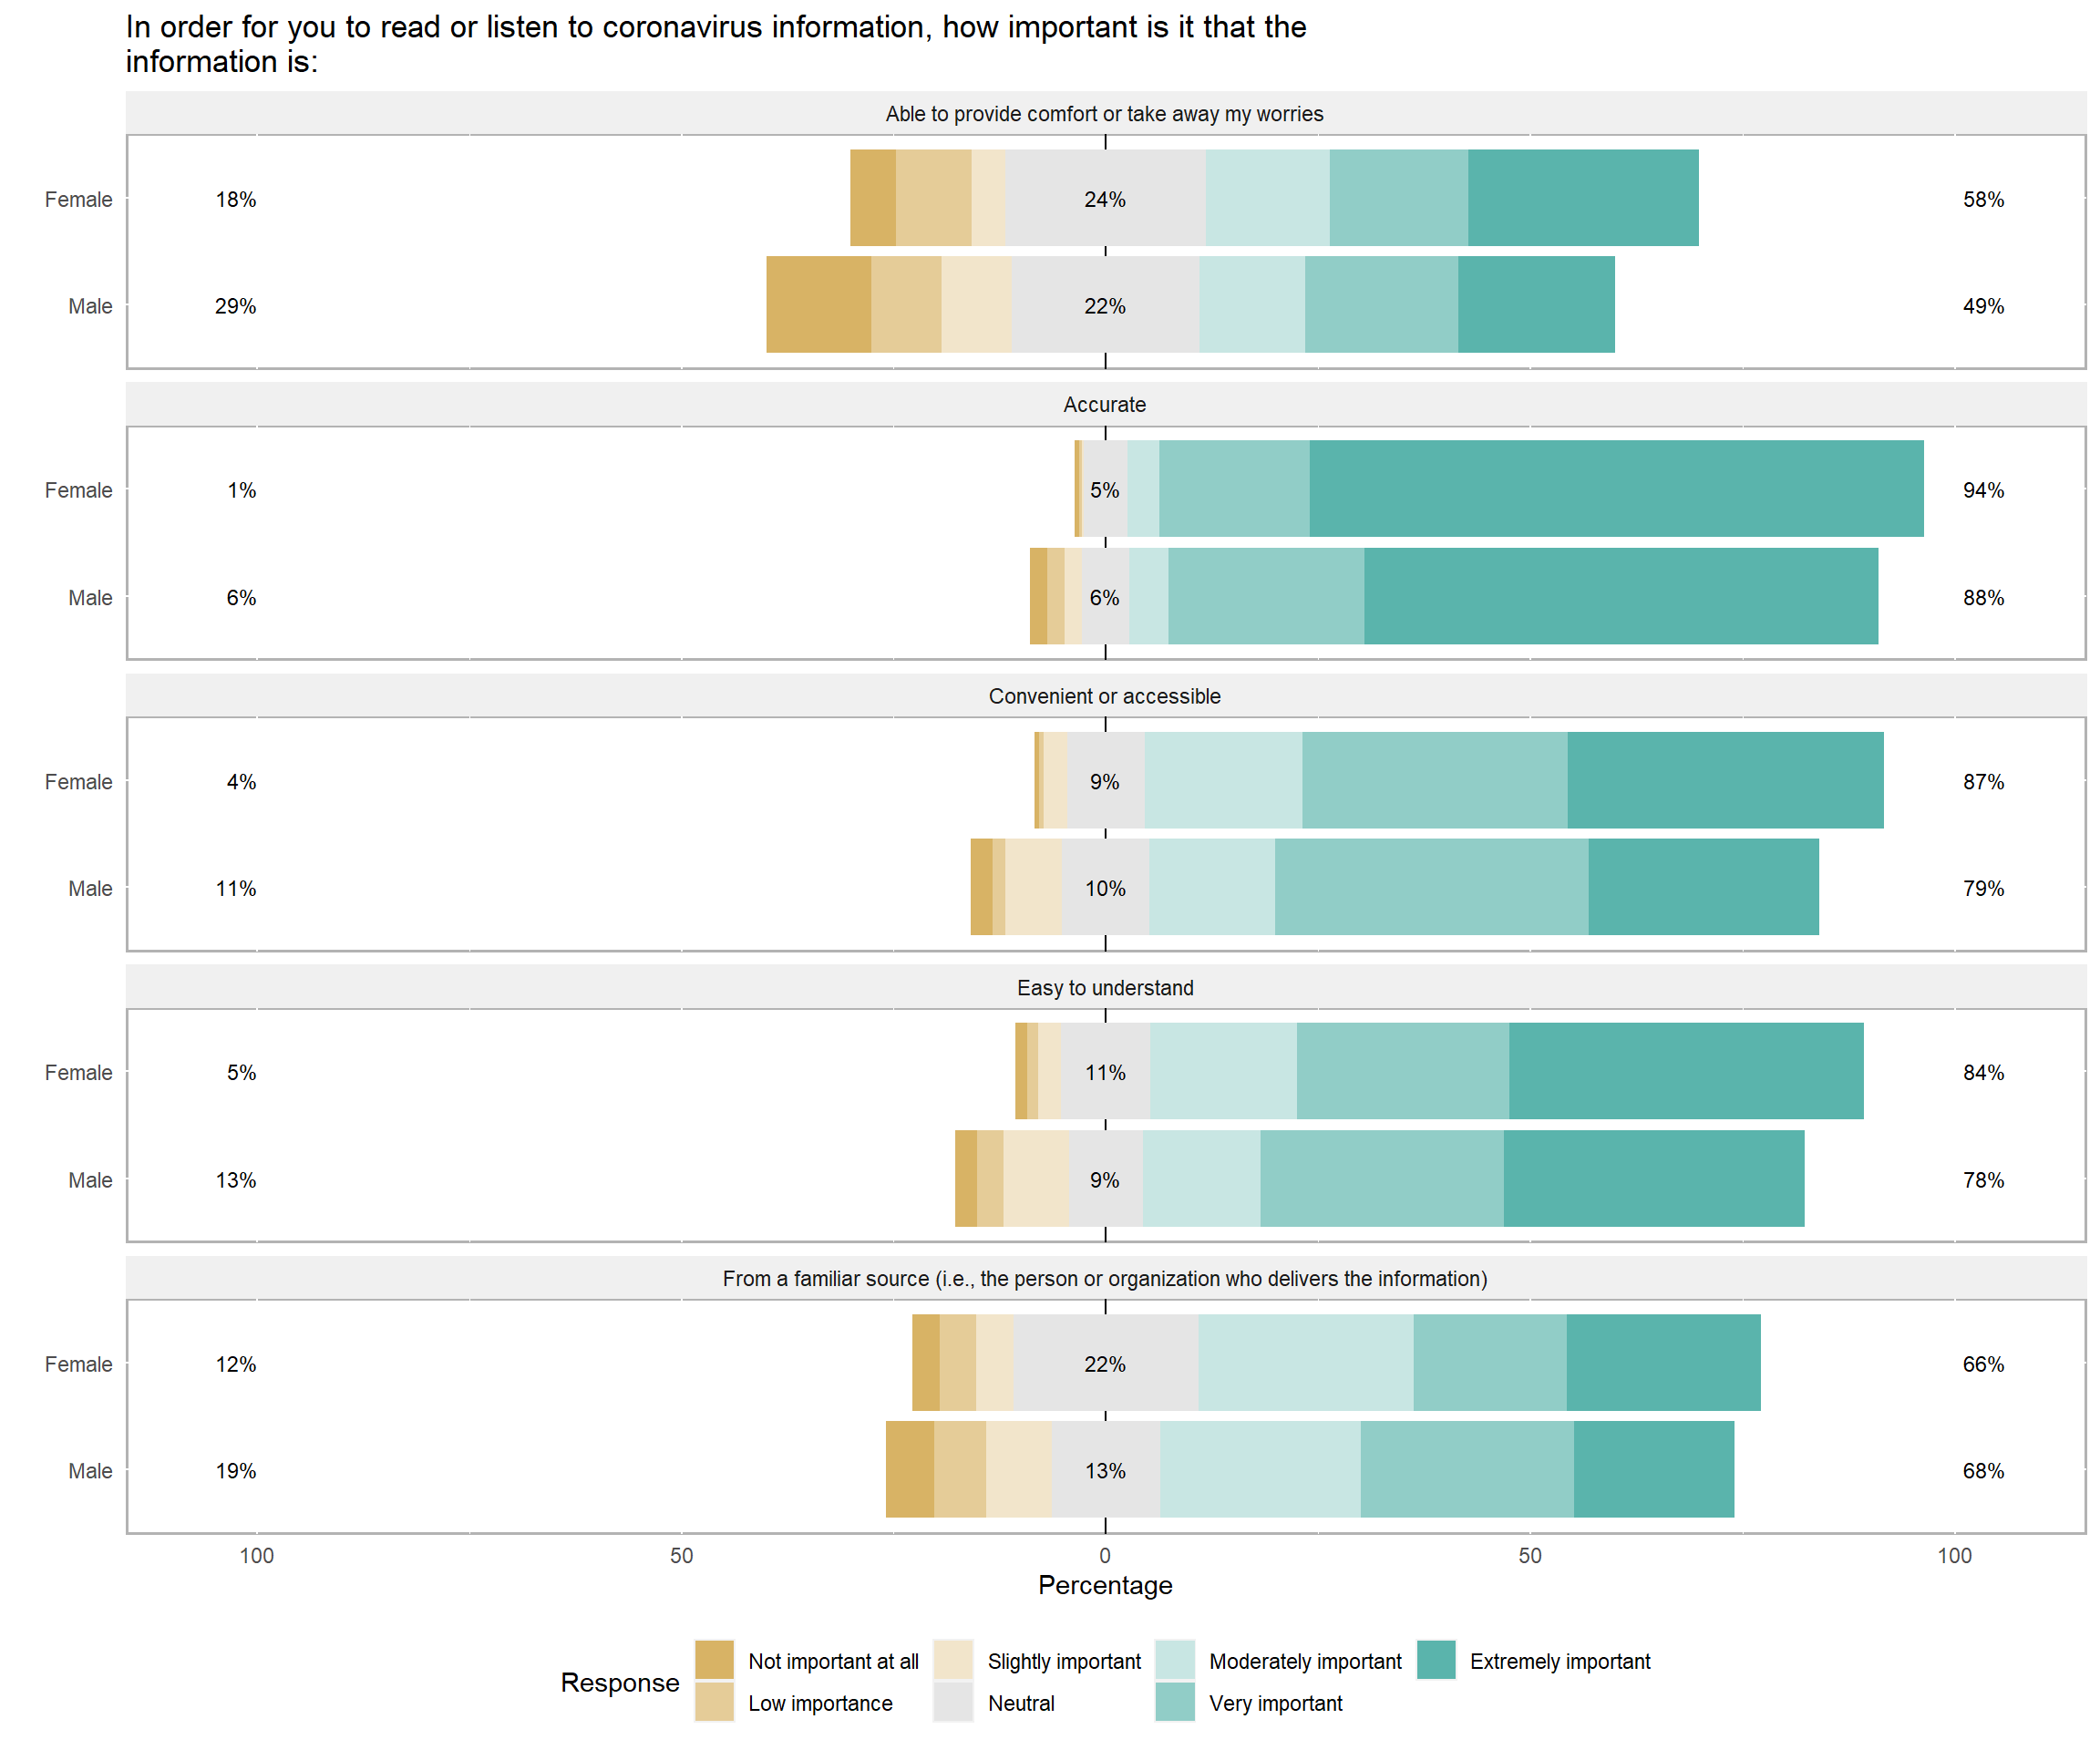Click the 'Moderately important' legend swatch
This screenshot has width=2100, height=1750.
click(x=1174, y=1660)
